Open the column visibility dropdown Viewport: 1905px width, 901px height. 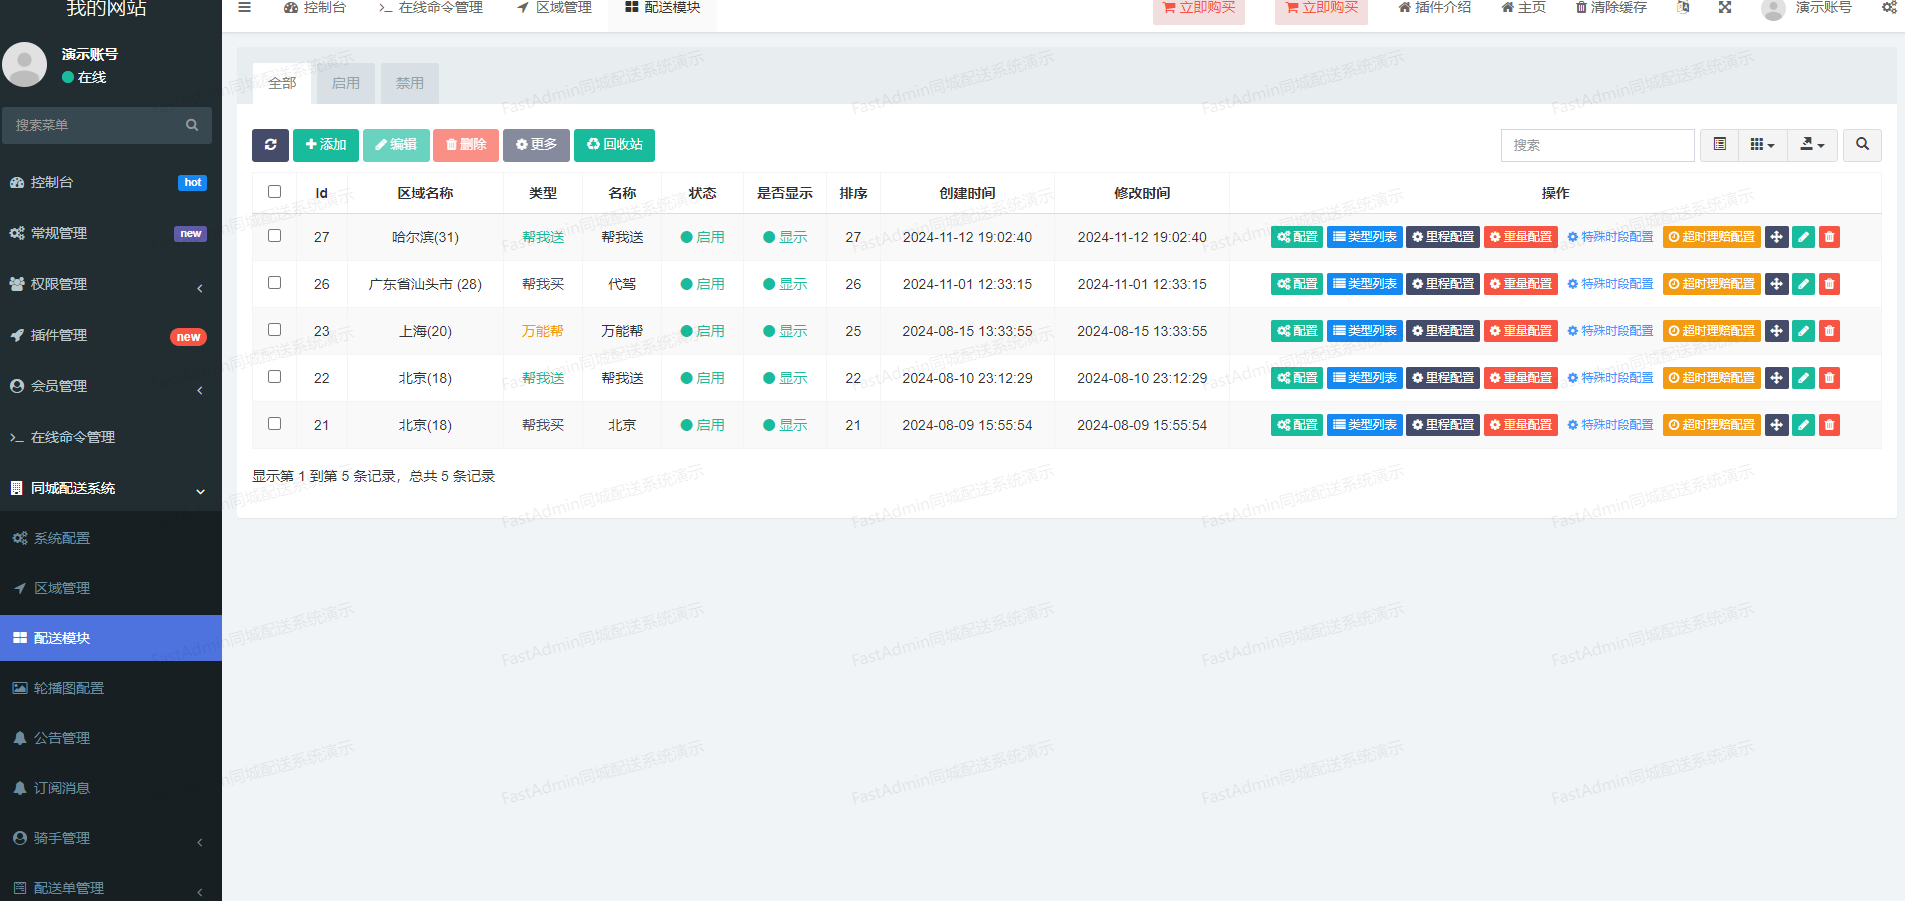1762,145
